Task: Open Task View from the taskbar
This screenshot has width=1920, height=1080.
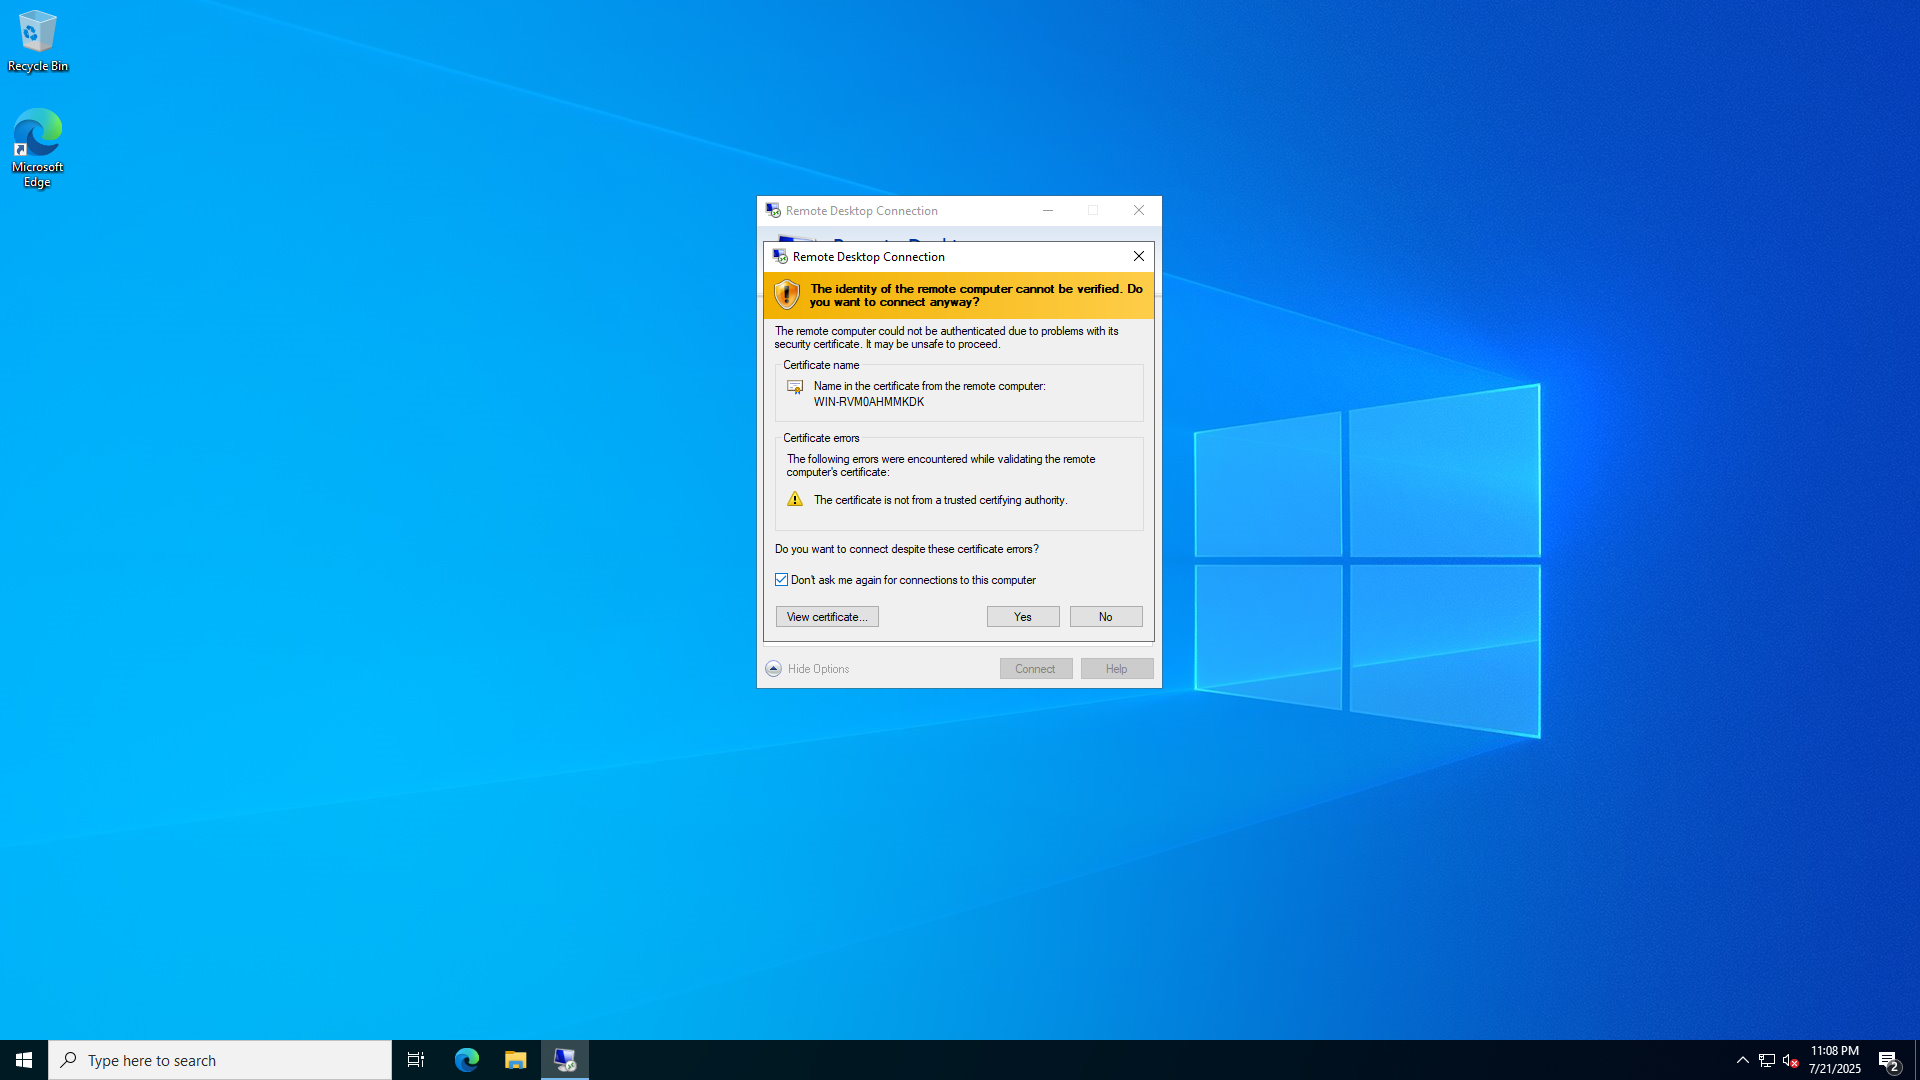Action: click(x=416, y=1060)
